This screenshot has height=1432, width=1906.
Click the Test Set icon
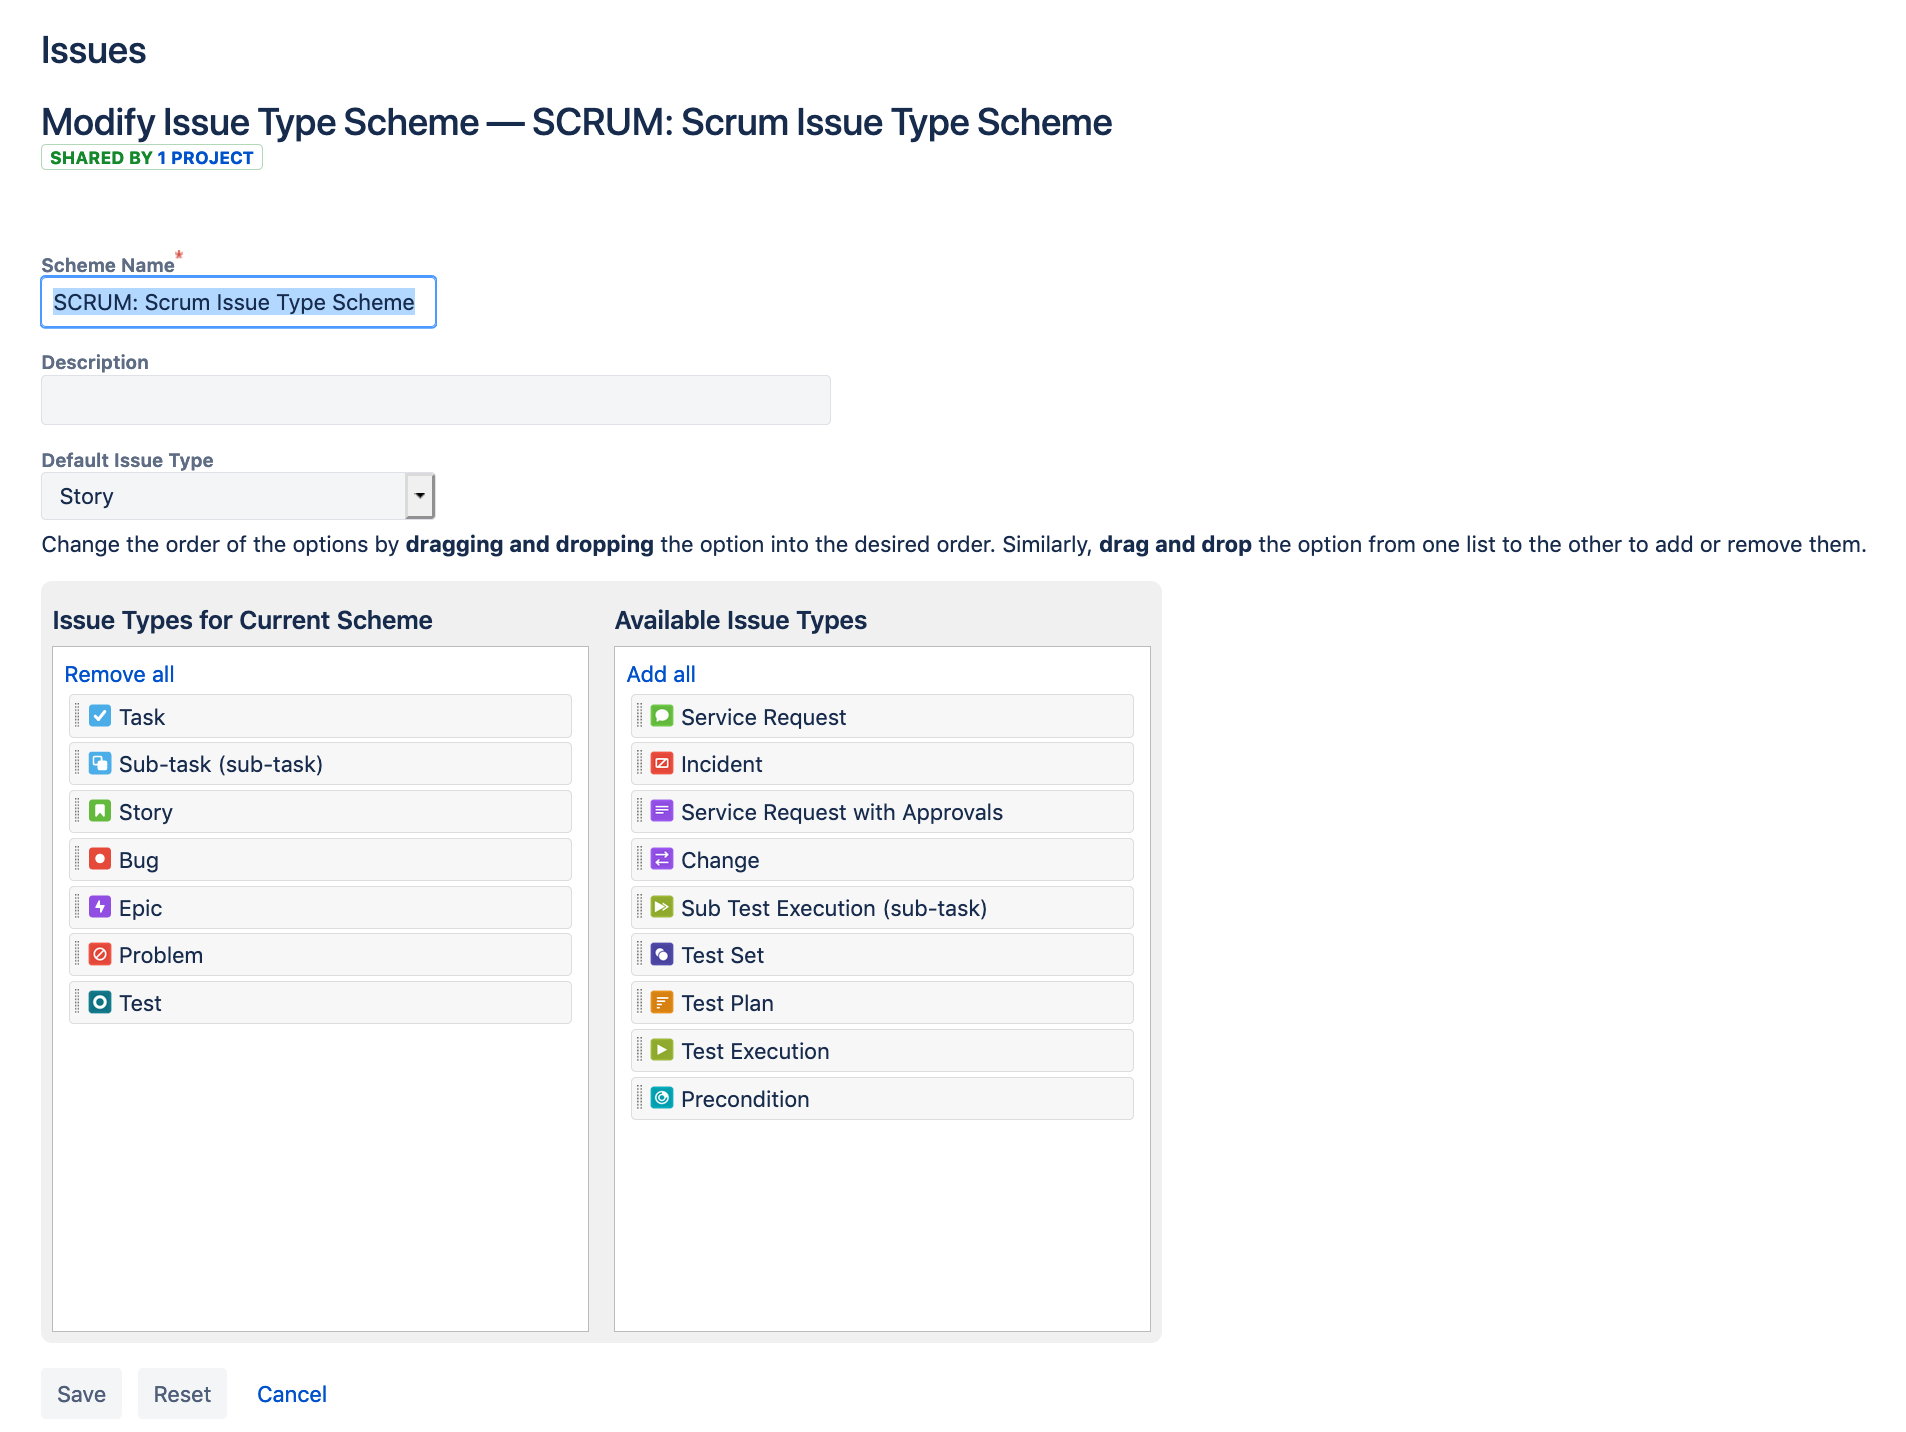[663, 954]
